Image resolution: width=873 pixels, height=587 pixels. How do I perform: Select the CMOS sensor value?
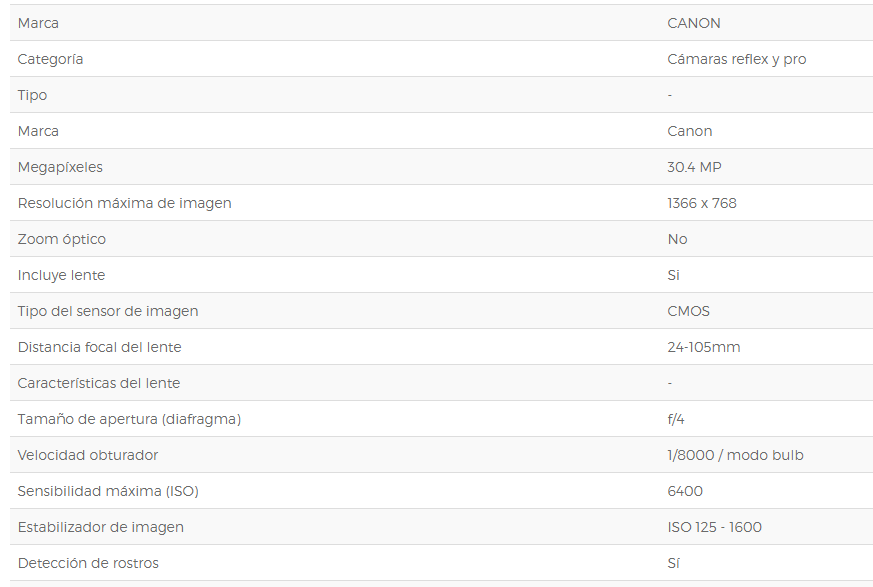(688, 311)
